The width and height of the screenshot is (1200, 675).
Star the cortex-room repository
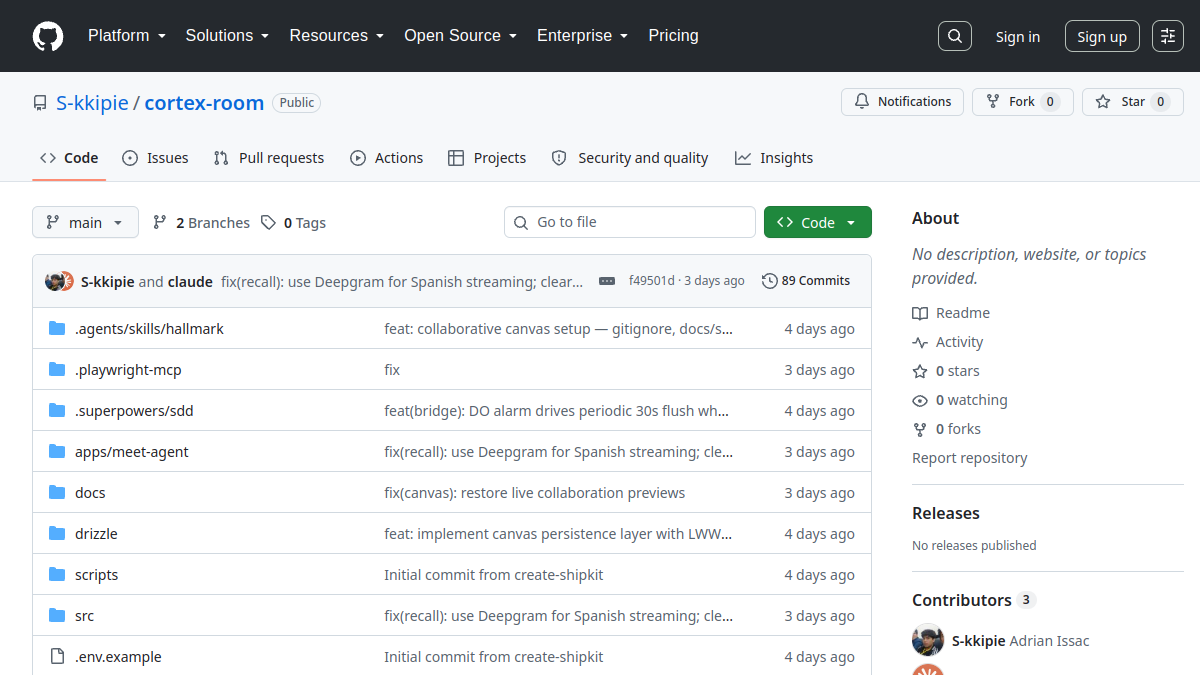click(1133, 102)
